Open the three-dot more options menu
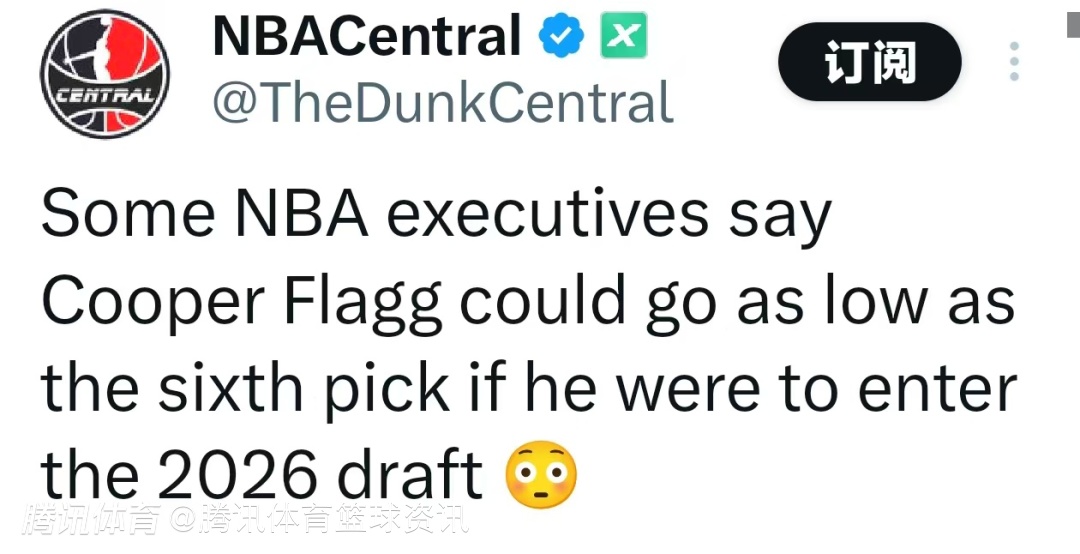 [x=1014, y=62]
